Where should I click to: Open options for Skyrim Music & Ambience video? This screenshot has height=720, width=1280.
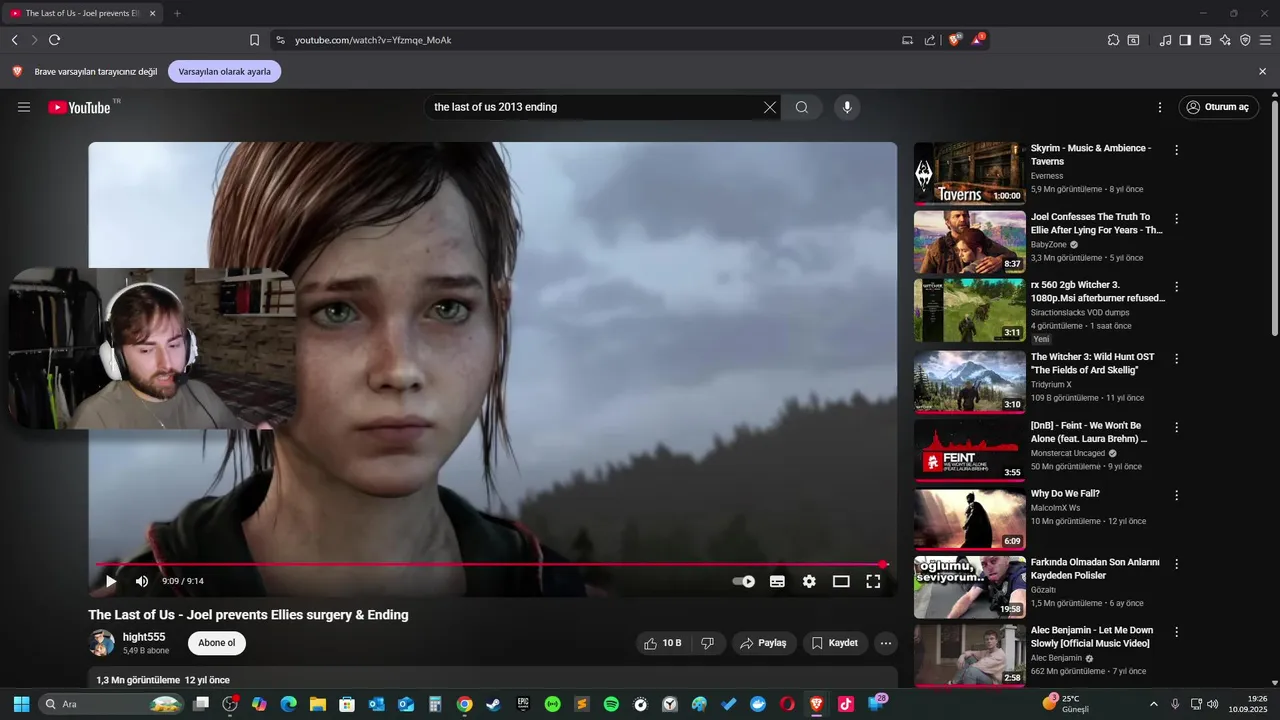pyautogui.click(x=1177, y=150)
